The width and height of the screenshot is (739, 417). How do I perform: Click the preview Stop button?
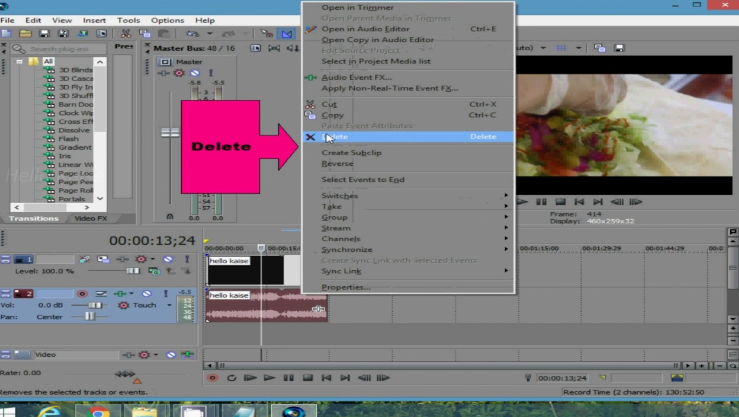560,202
